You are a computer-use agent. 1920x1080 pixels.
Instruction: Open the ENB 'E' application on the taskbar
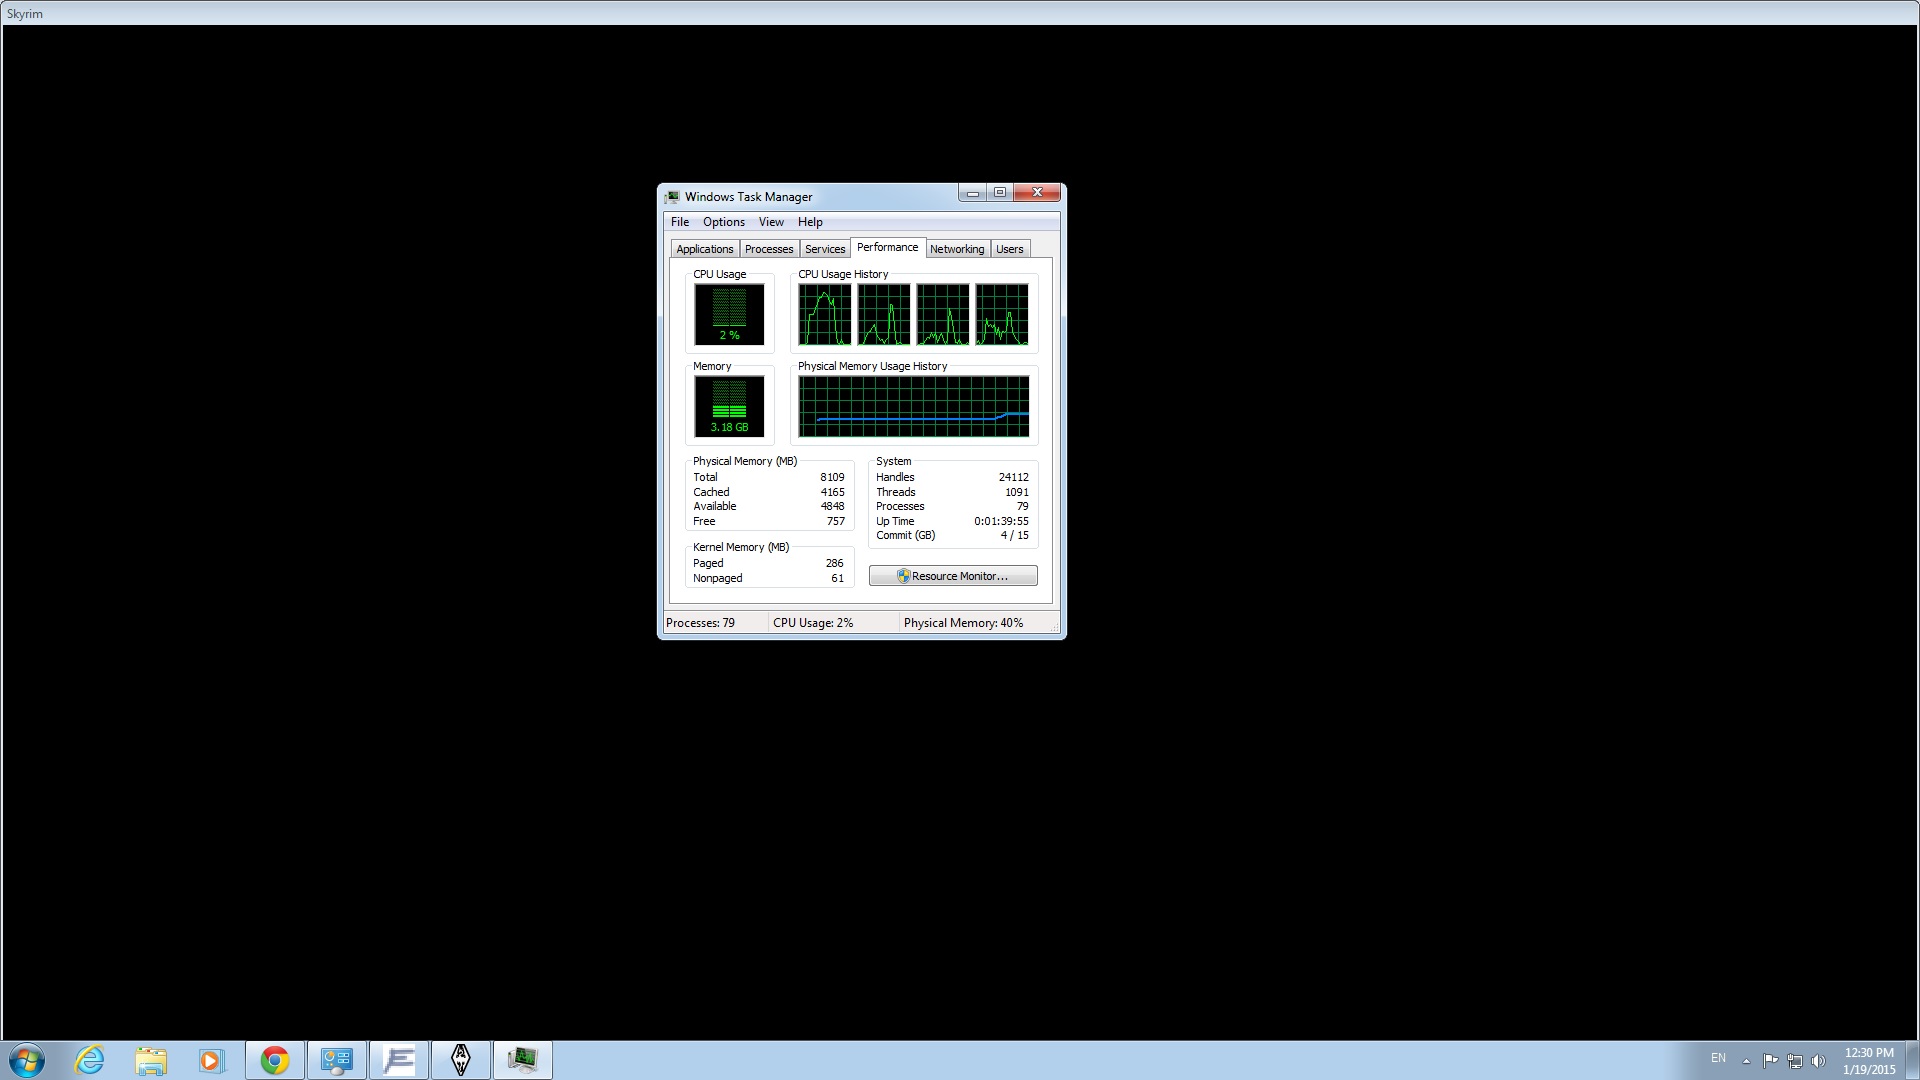(x=399, y=1060)
